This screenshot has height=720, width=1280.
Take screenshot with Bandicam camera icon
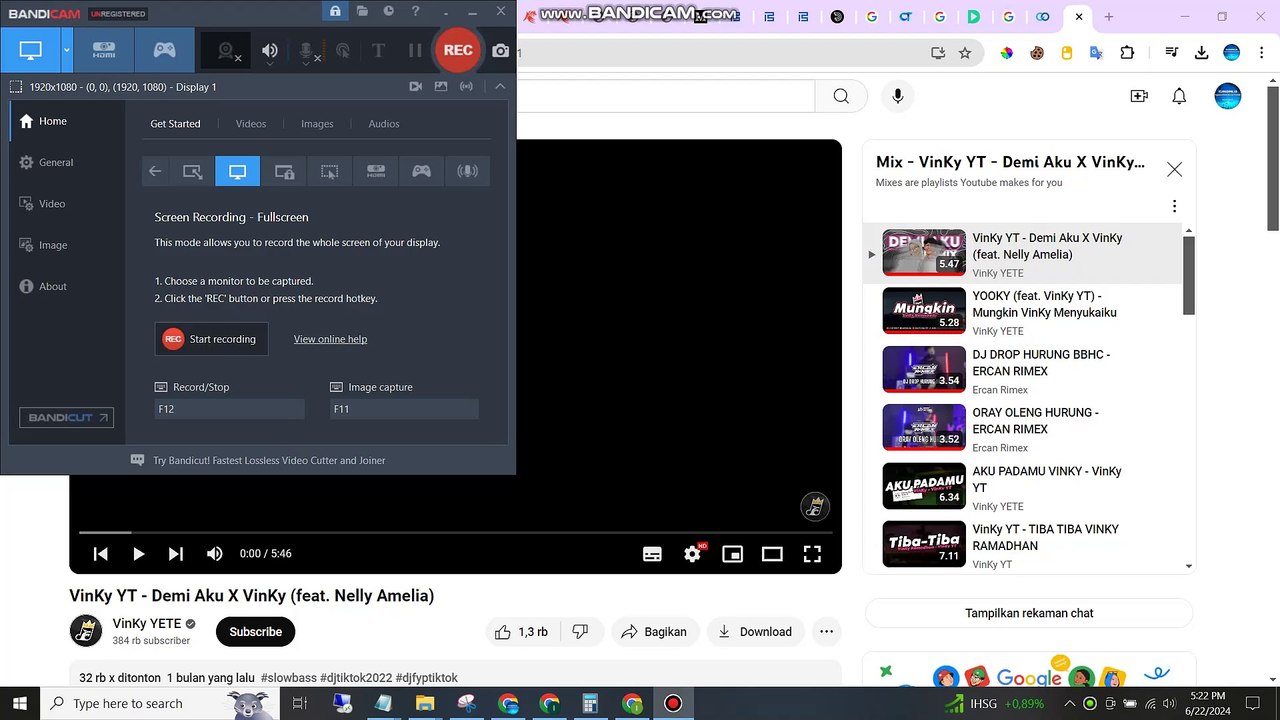[501, 51]
